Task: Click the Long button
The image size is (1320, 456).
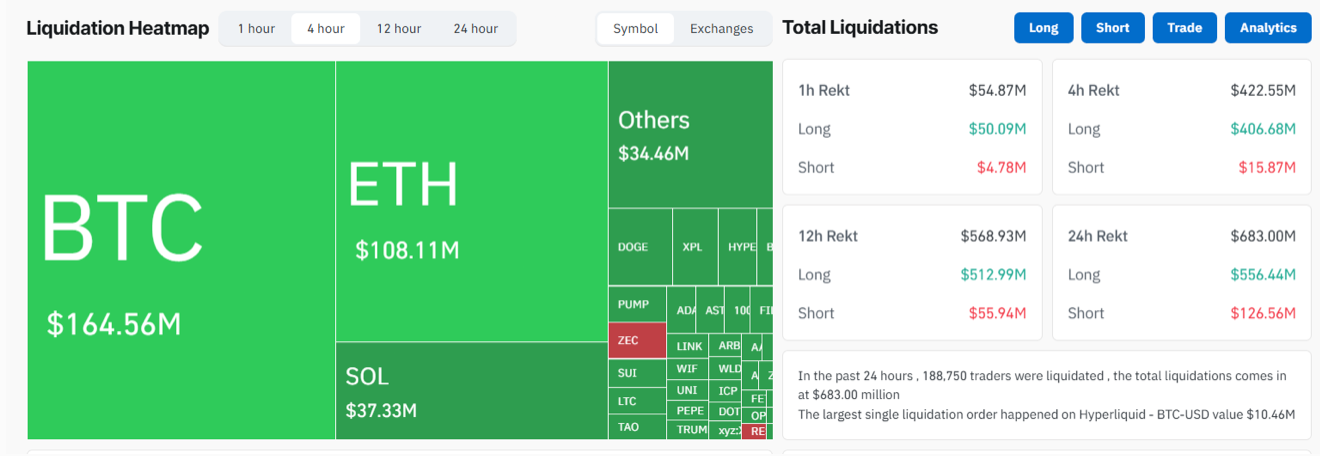Action: [1043, 28]
